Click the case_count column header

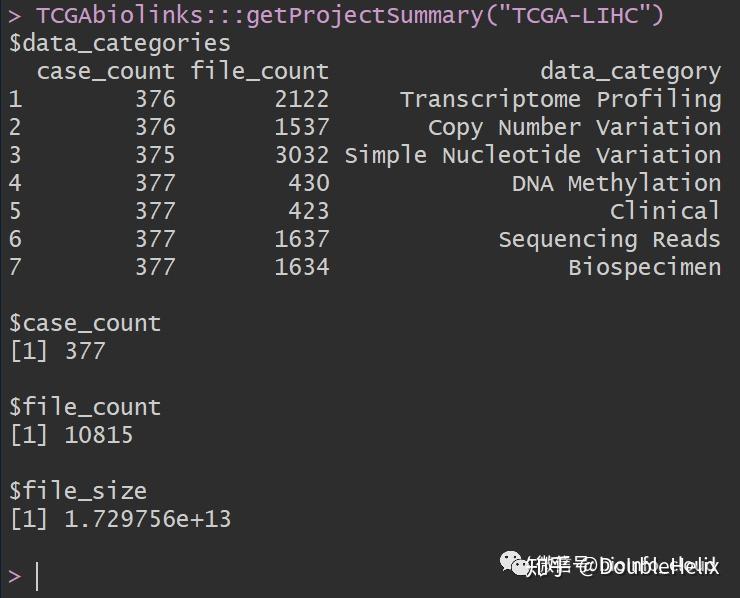pos(105,71)
